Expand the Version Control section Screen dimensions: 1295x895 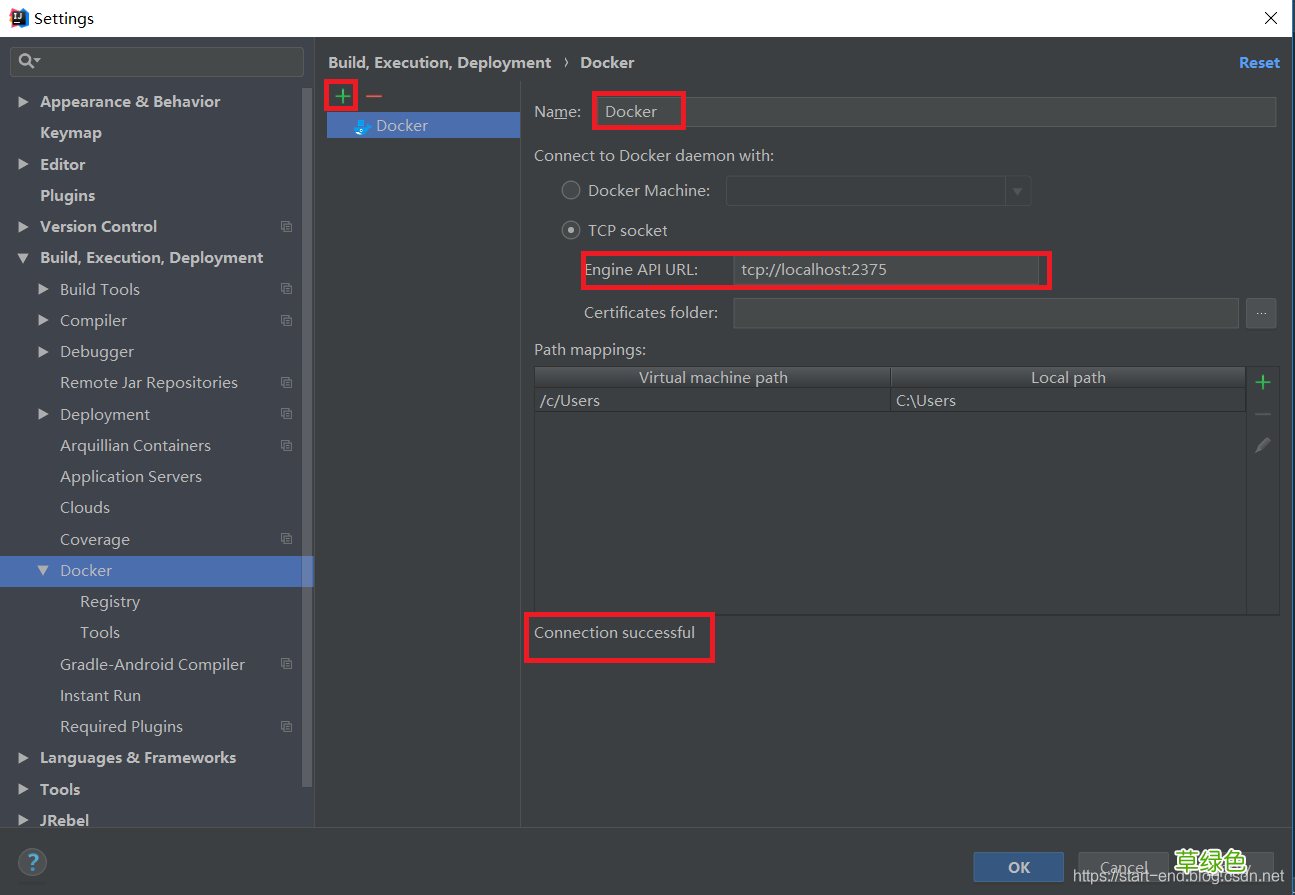point(23,227)
